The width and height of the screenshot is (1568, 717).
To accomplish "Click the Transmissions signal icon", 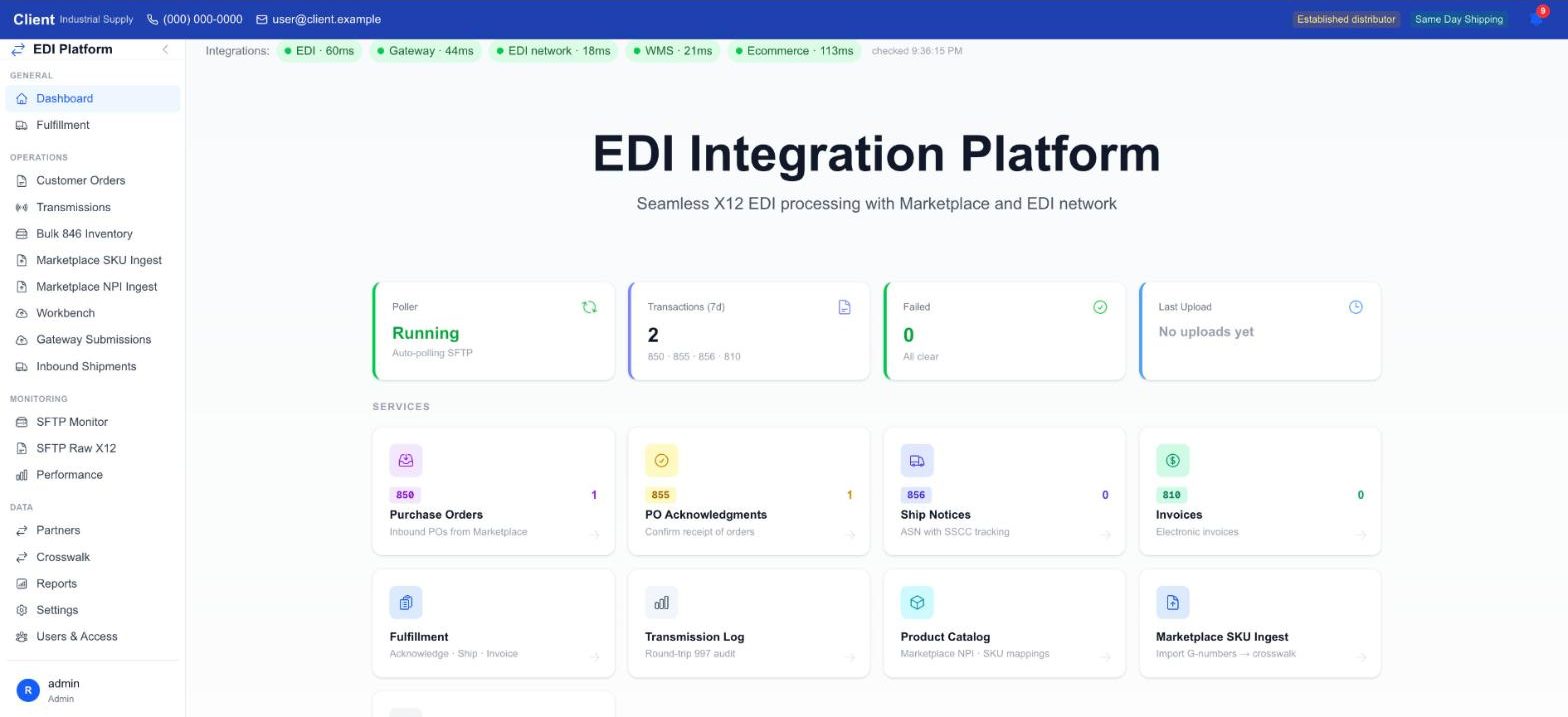I will coord(22,207).
